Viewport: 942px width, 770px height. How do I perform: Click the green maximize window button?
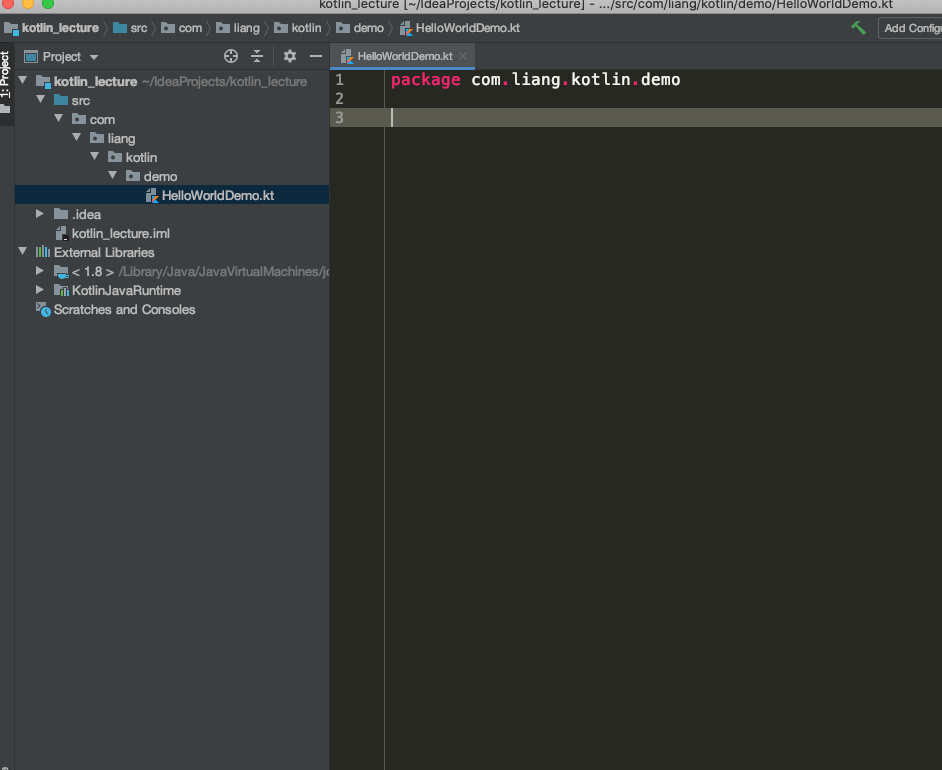[47, 4]
